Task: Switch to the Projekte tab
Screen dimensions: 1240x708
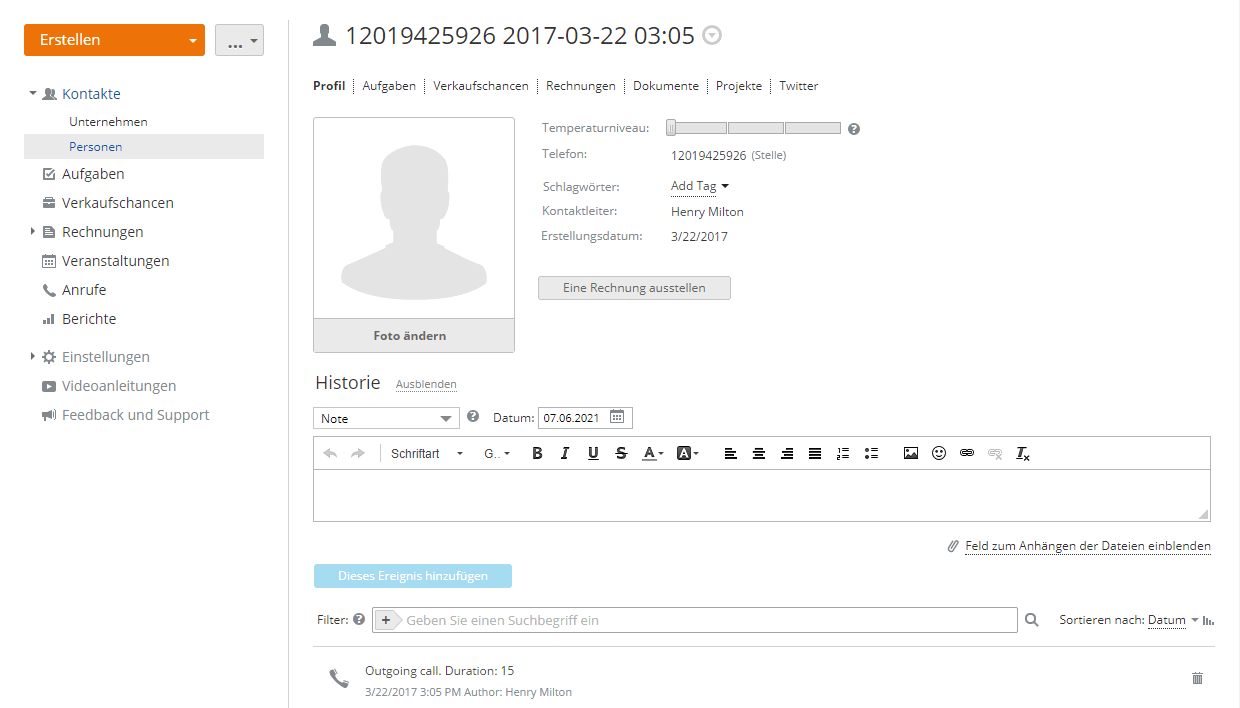Action: [739, 86]
